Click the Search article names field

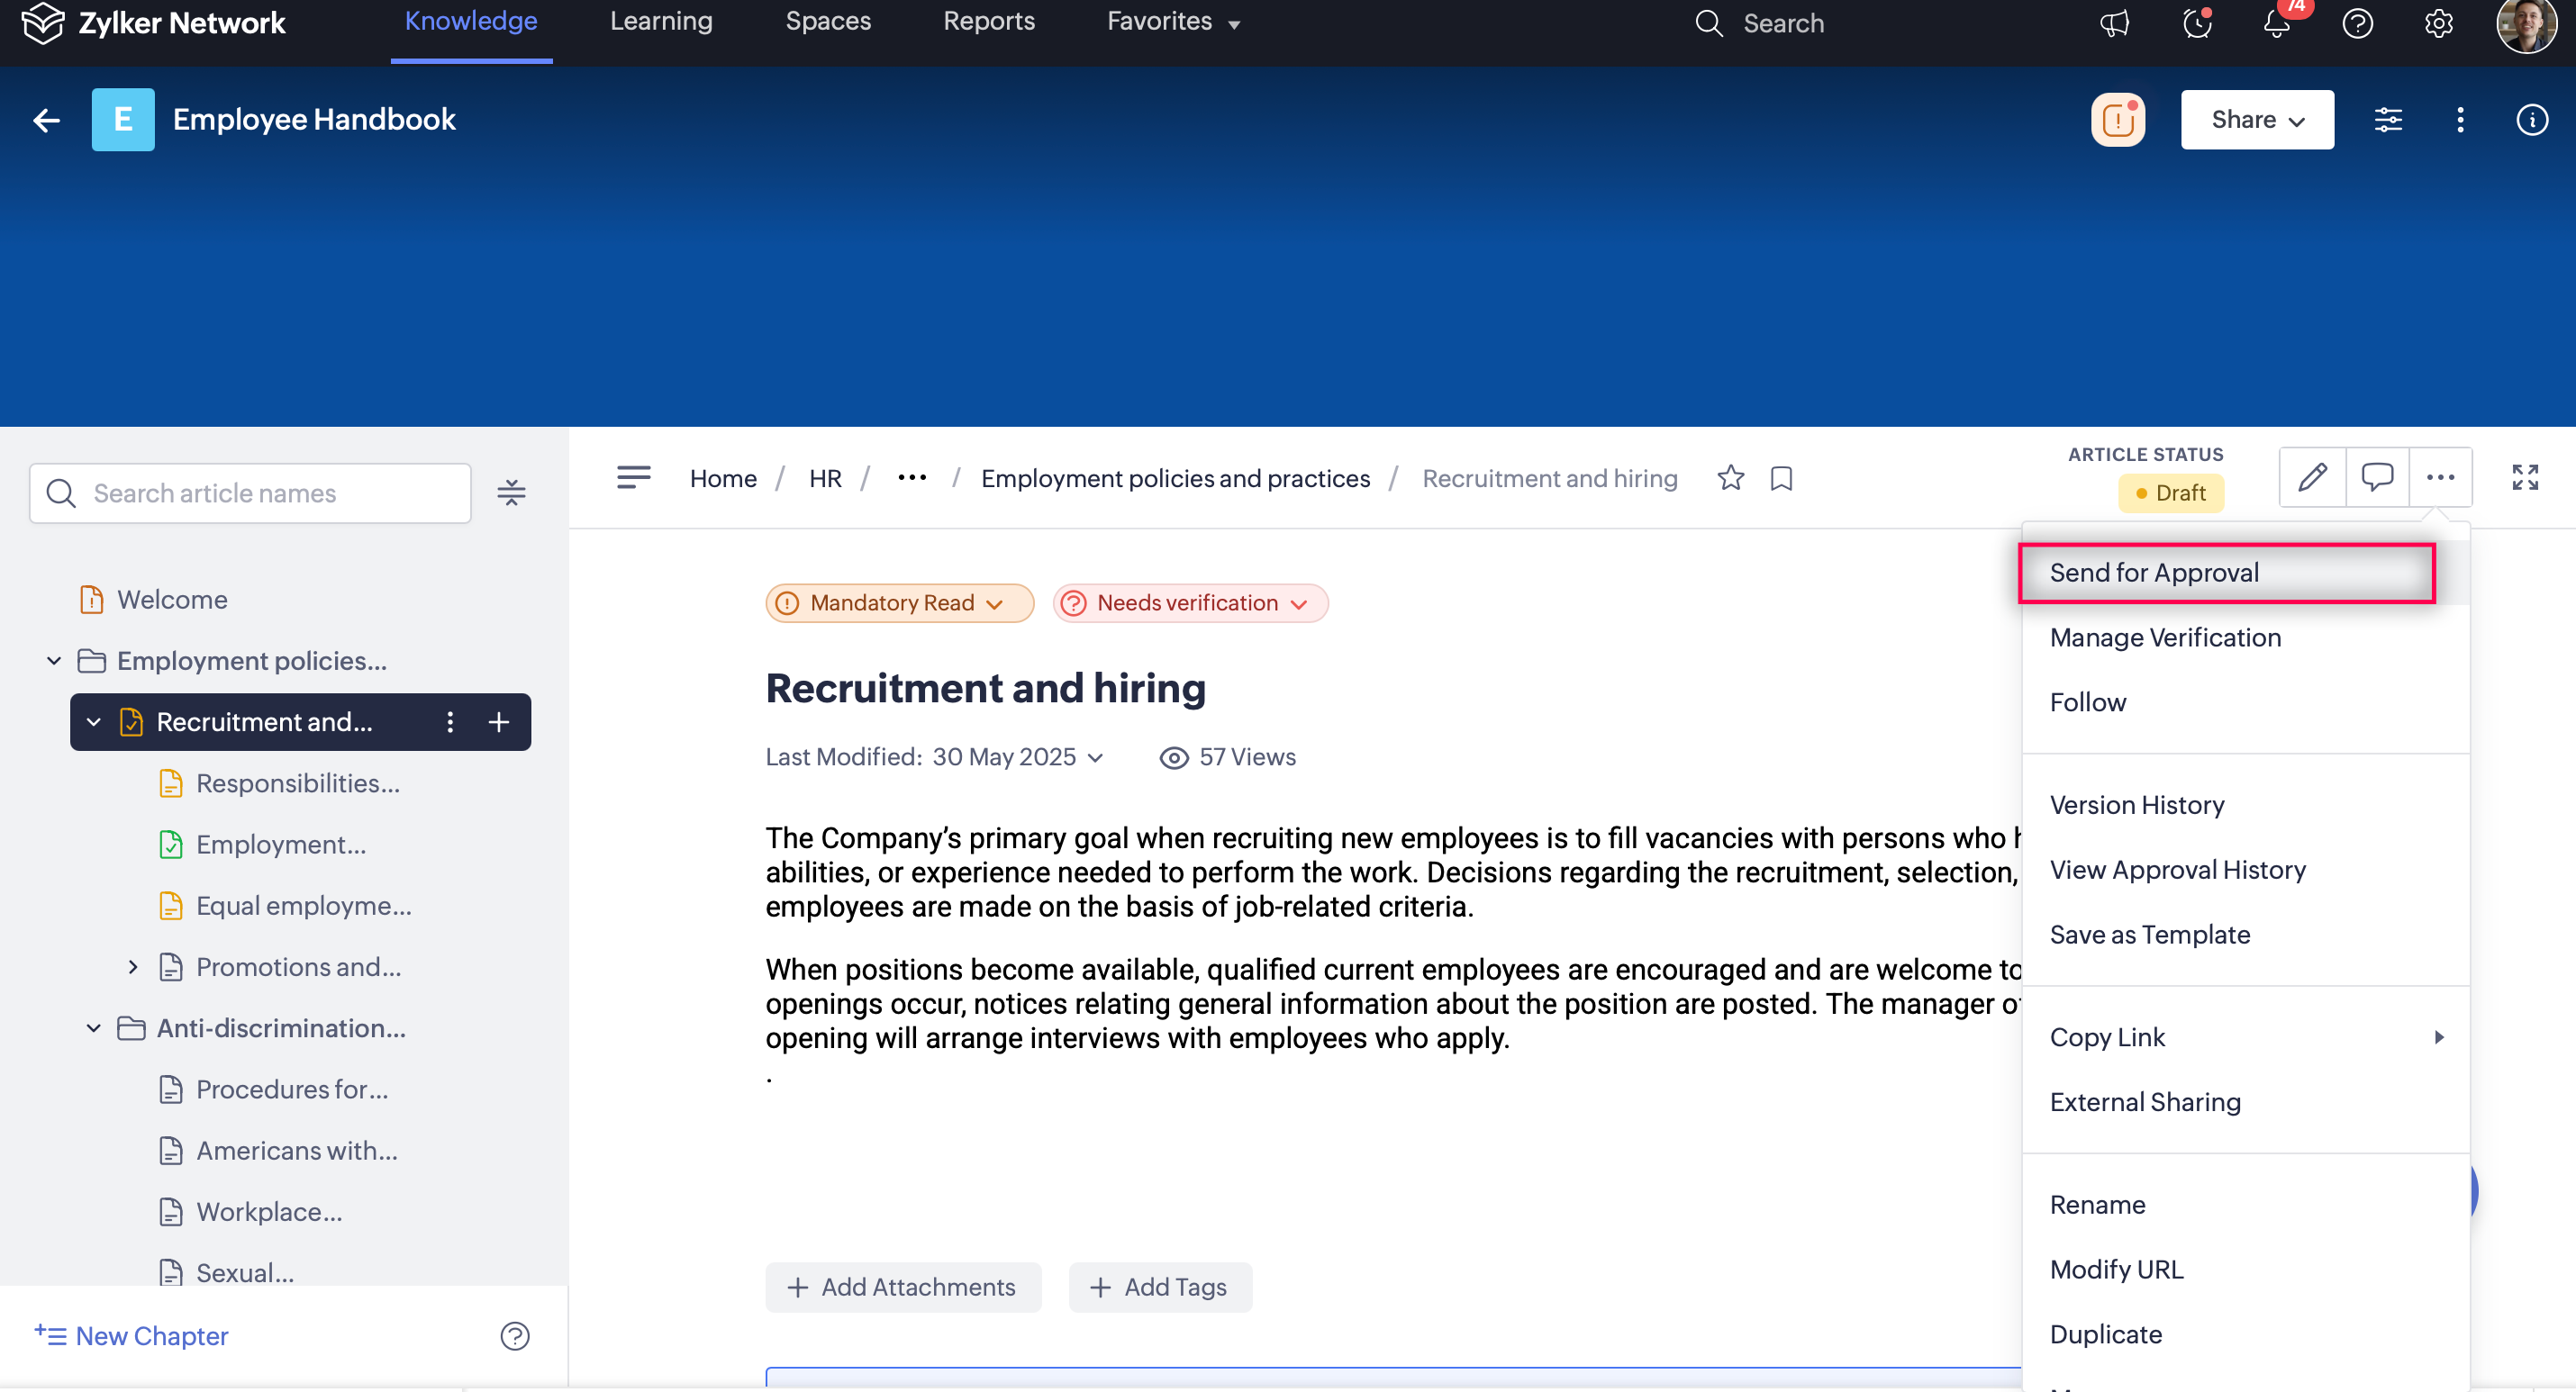pos(250,493)
